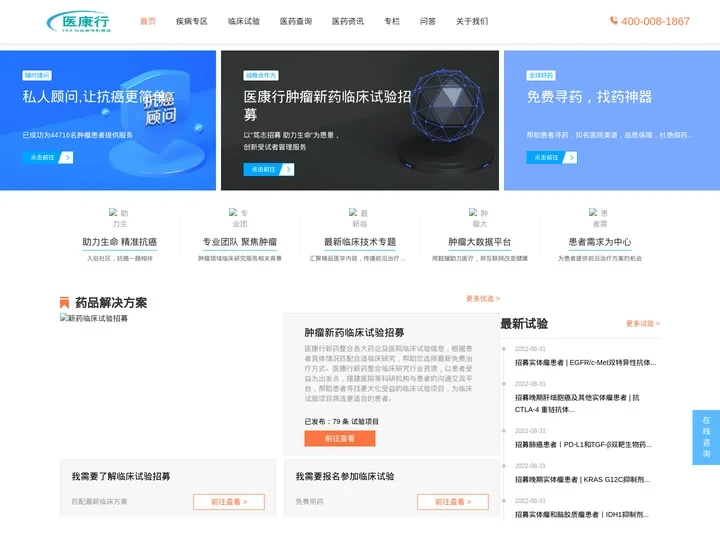
Task: Click 前往查看 in the 我需要了解临床试验招募 card
Action: click(229, 502)
